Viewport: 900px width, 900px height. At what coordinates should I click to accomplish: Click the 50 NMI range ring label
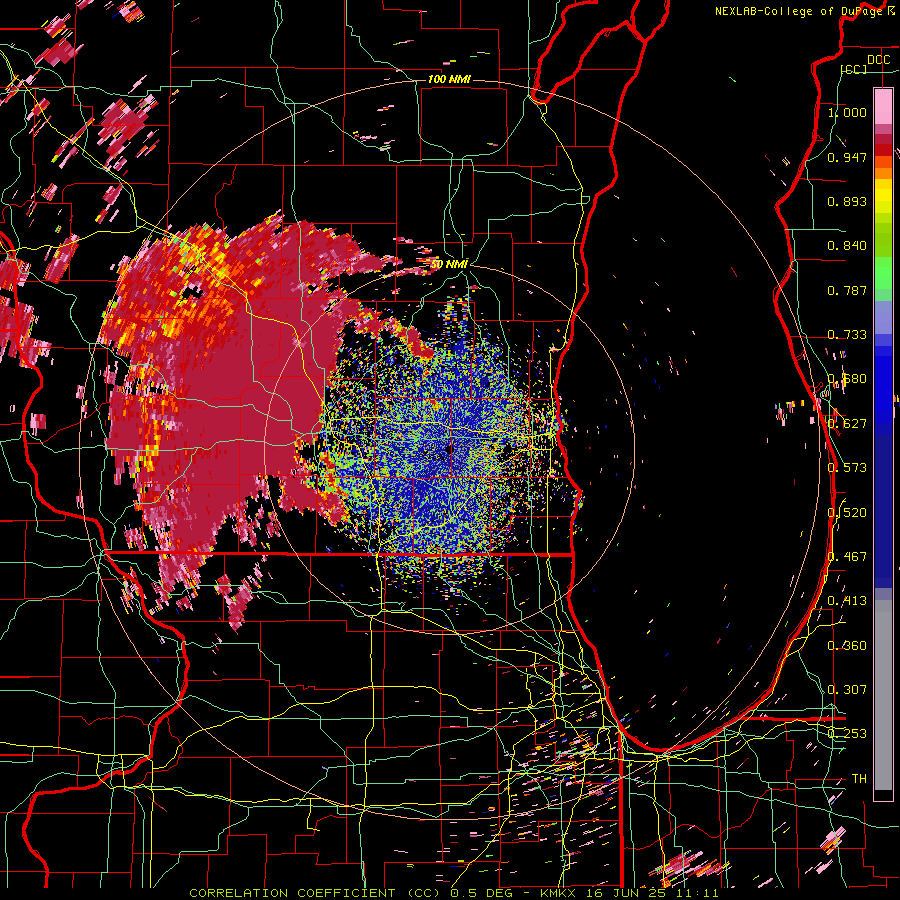click(449, 264)
